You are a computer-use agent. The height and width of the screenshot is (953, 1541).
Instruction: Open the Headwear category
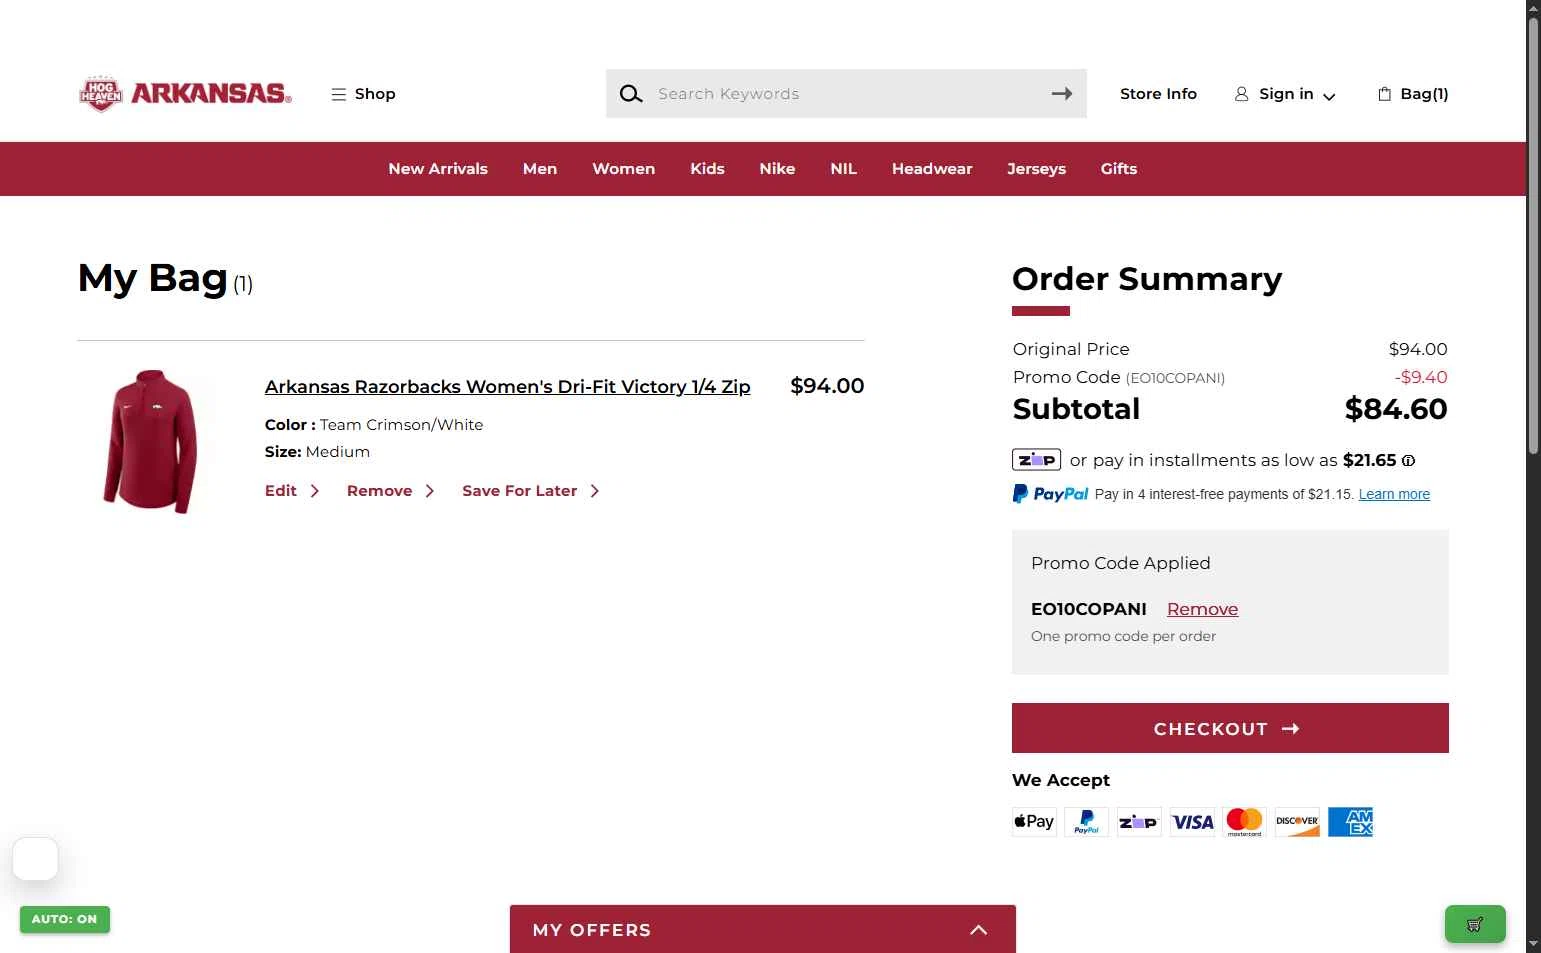click(932, 169)
